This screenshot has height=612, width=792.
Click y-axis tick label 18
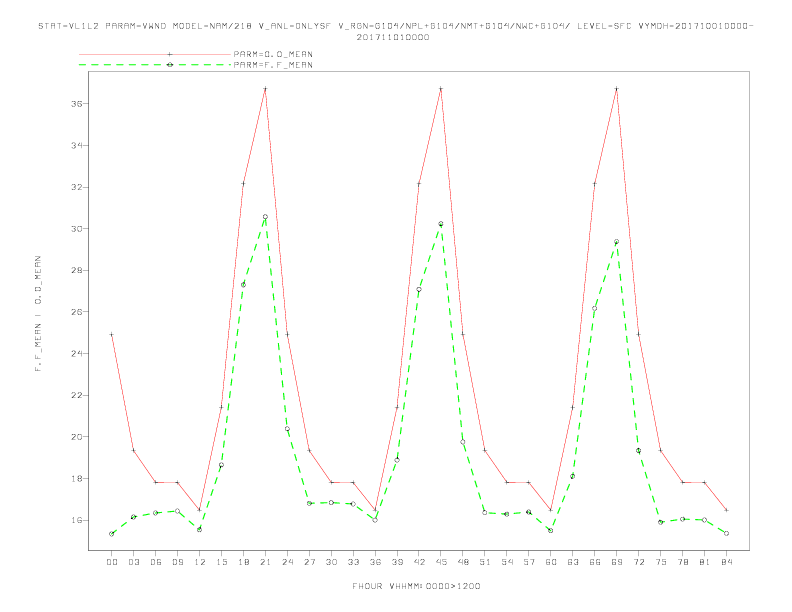pyautogui.click(x=77, y=478)
